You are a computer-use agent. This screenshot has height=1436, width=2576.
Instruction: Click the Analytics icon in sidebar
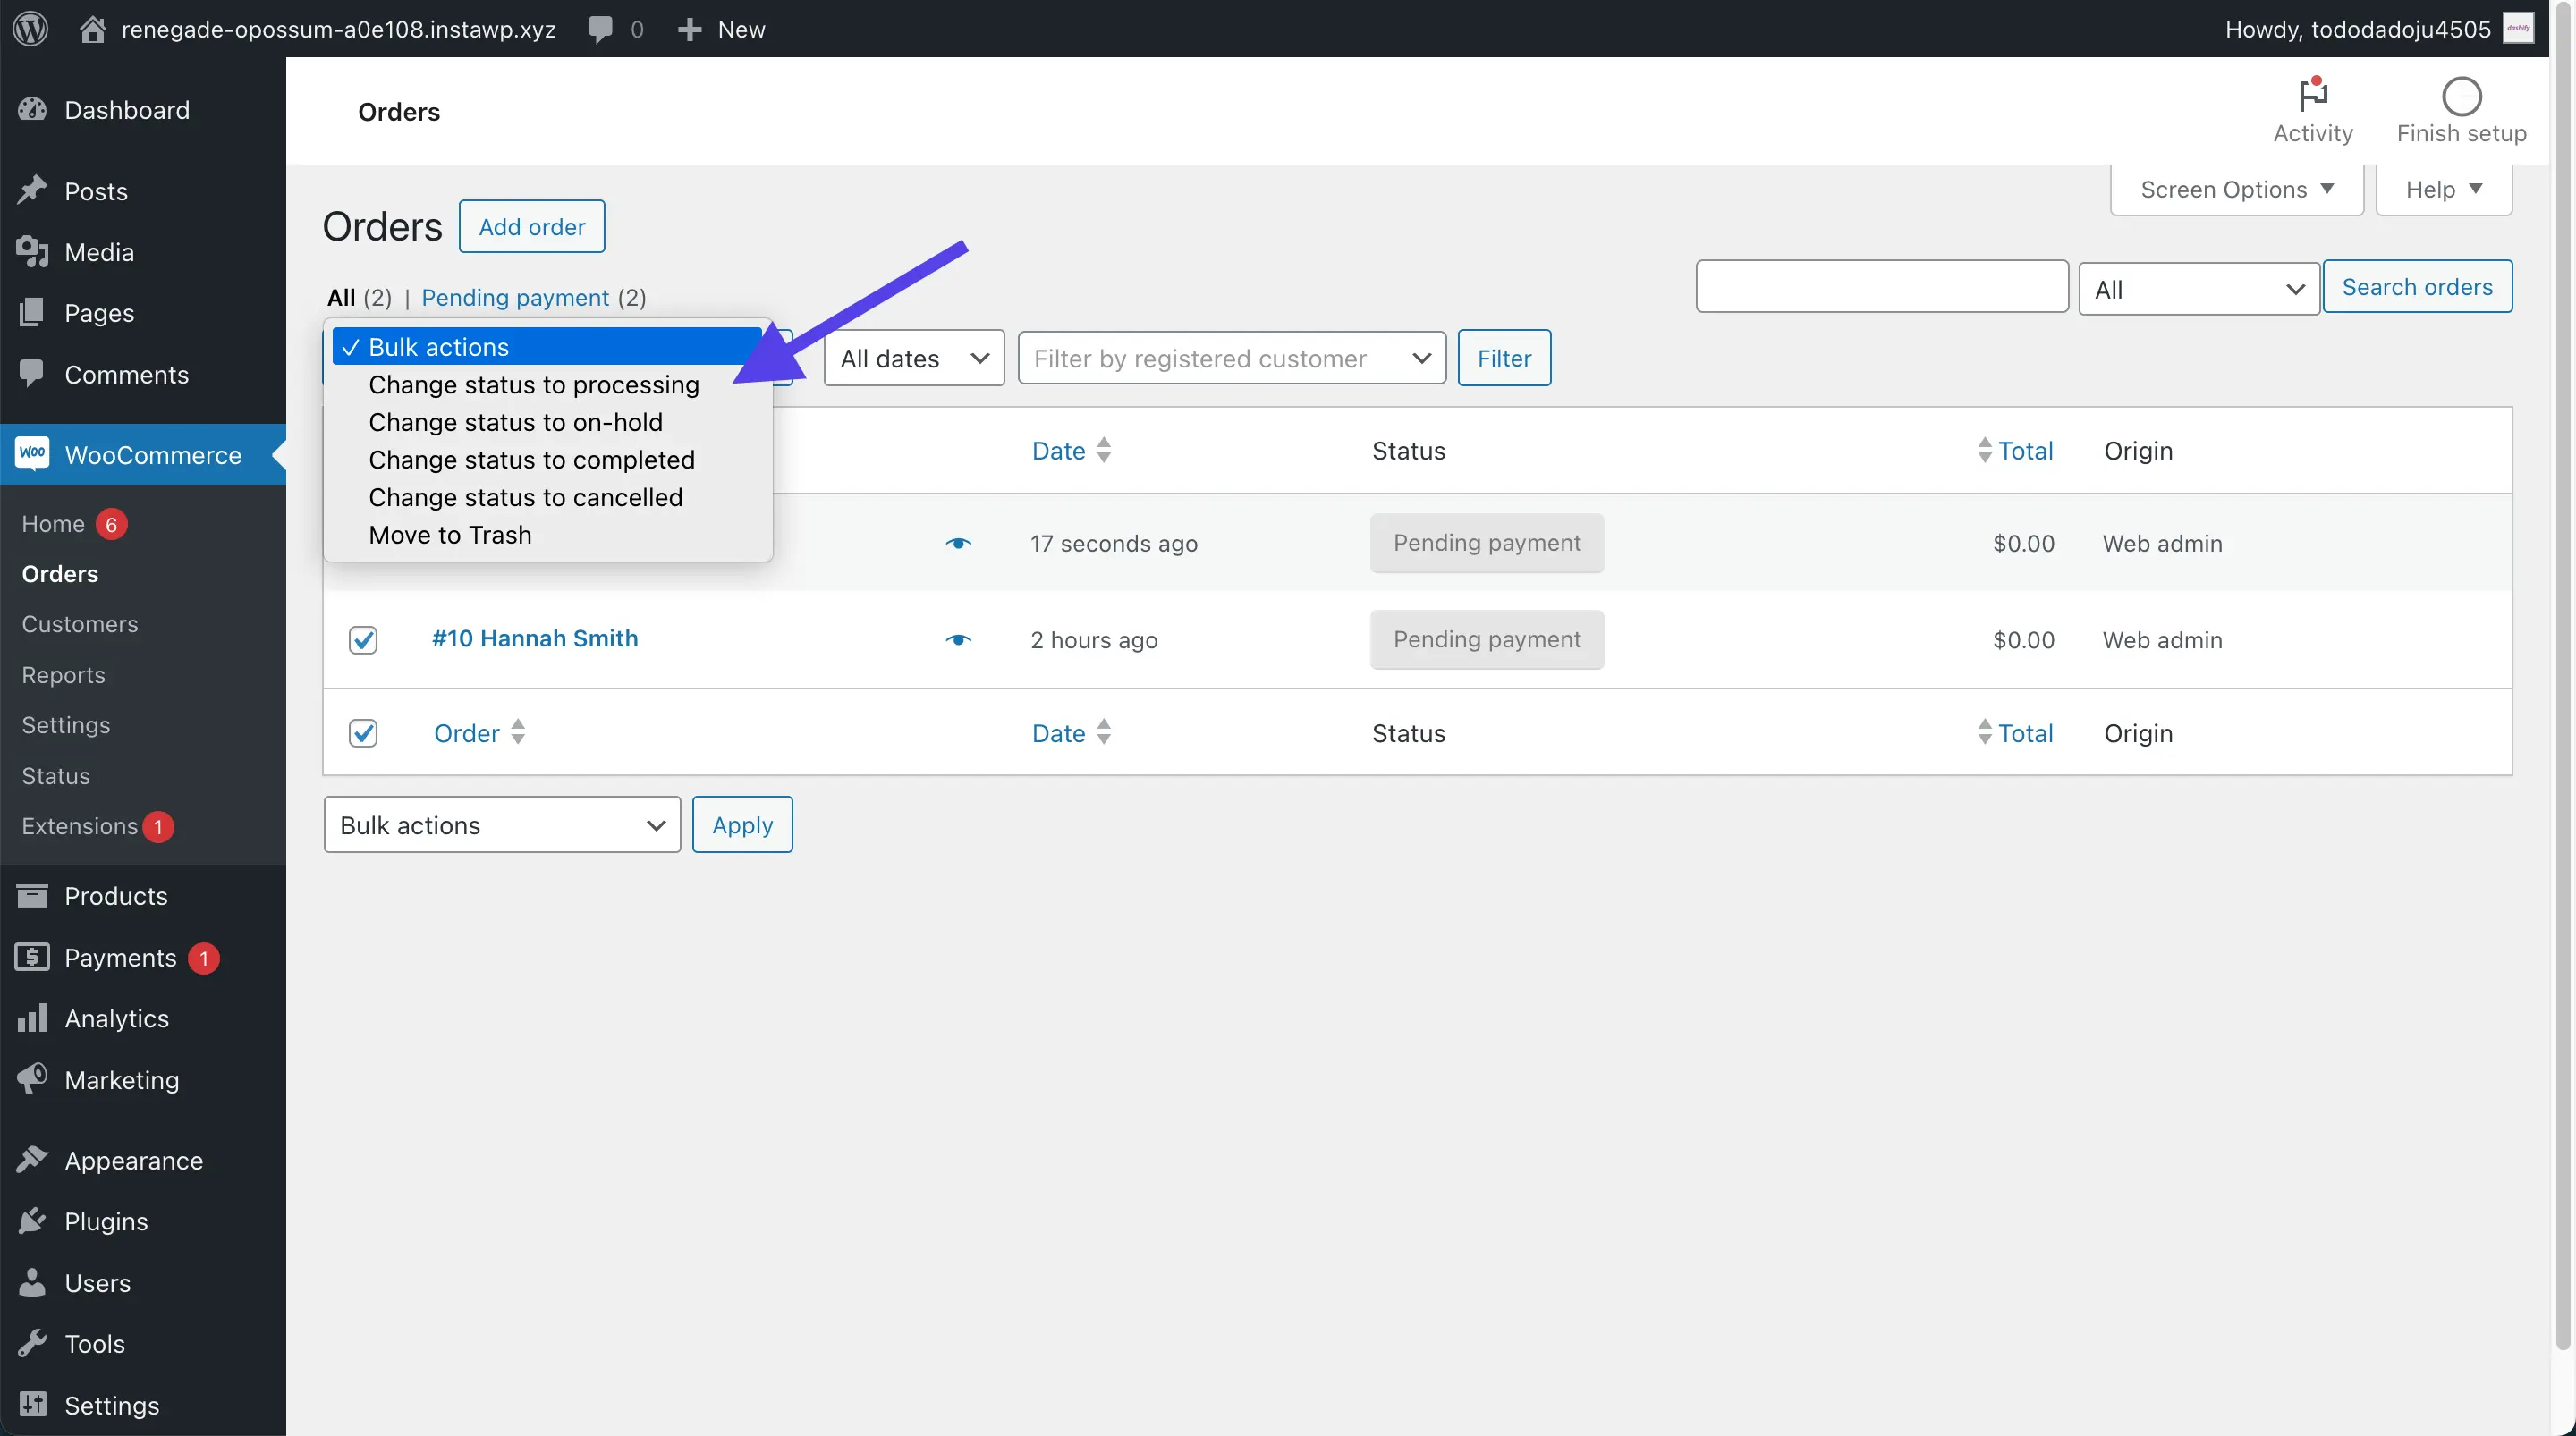coord(32,1018)
